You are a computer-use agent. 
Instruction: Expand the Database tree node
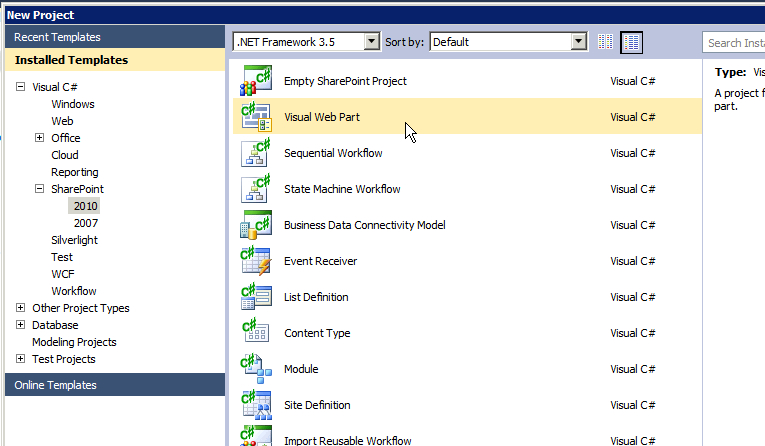20,324
